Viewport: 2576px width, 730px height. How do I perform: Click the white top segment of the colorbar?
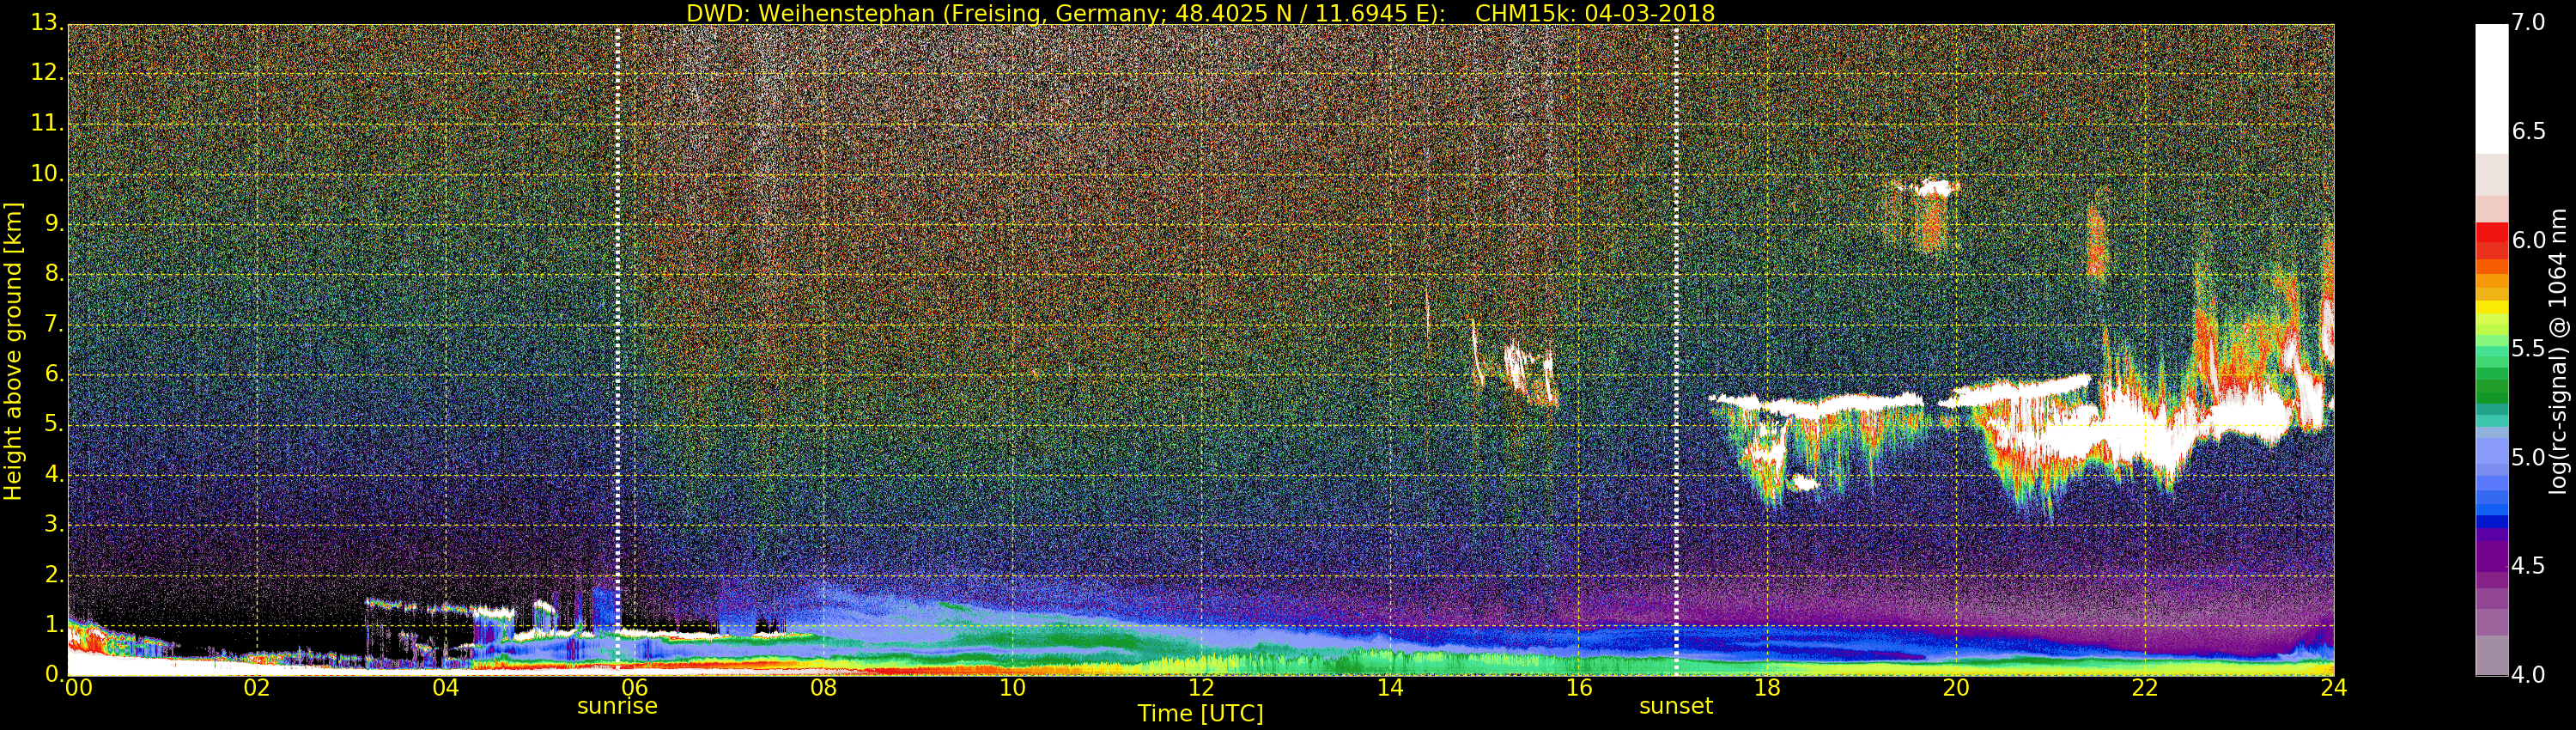tap(2491, 88)
